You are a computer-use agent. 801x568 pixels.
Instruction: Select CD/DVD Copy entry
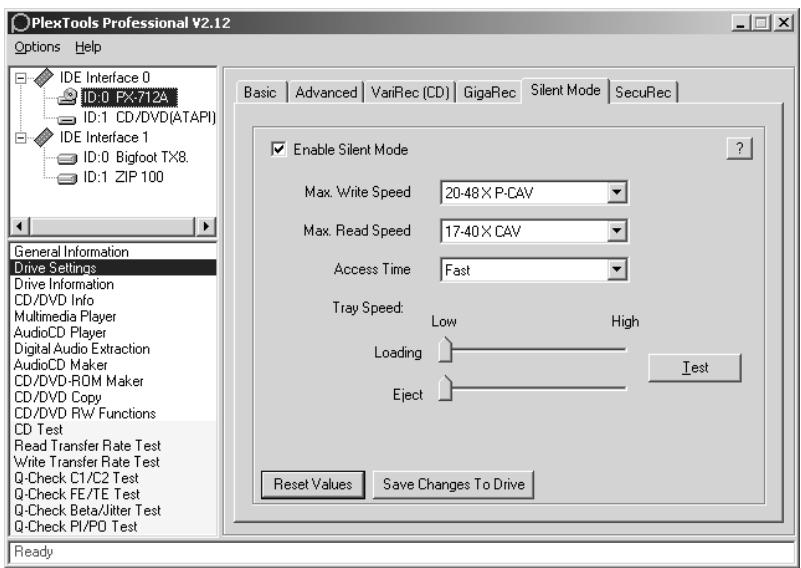pos(113,397)
